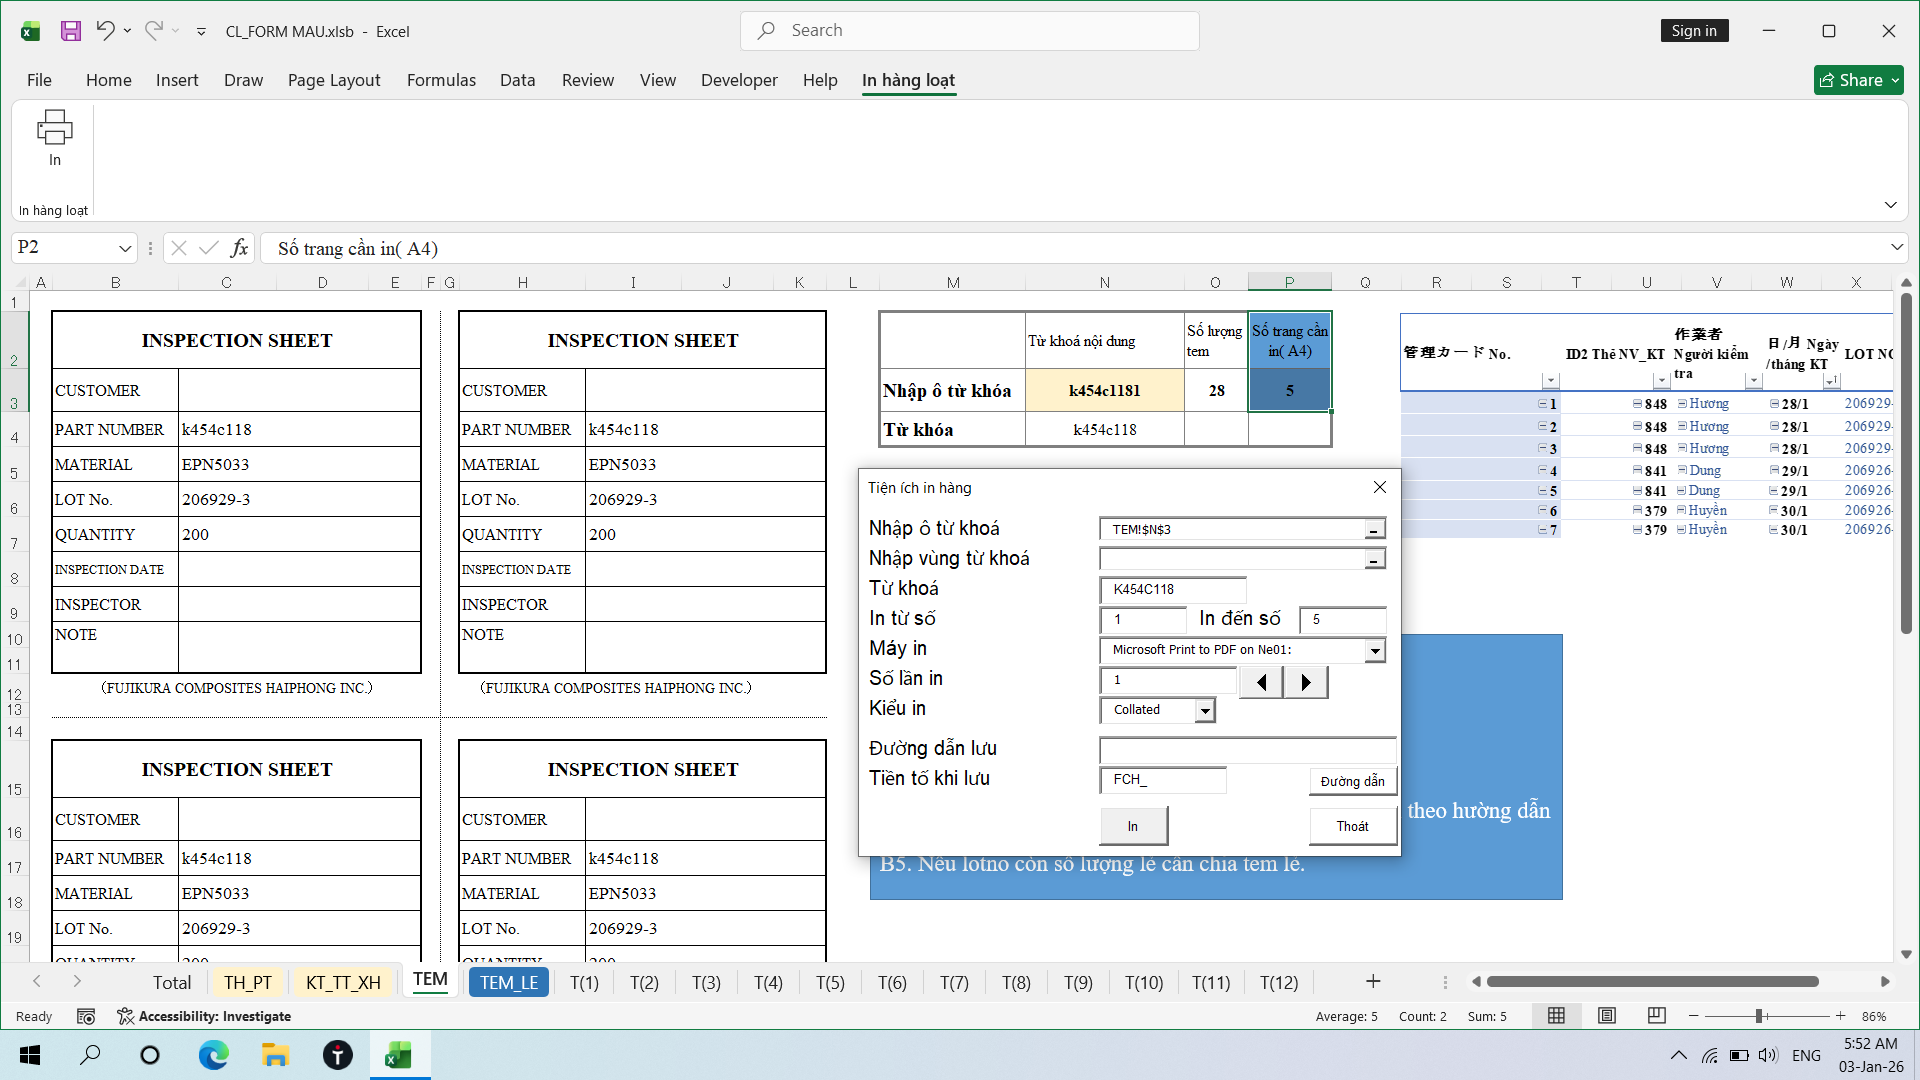Click the Save icon in title bar

(x=70, y=31)
